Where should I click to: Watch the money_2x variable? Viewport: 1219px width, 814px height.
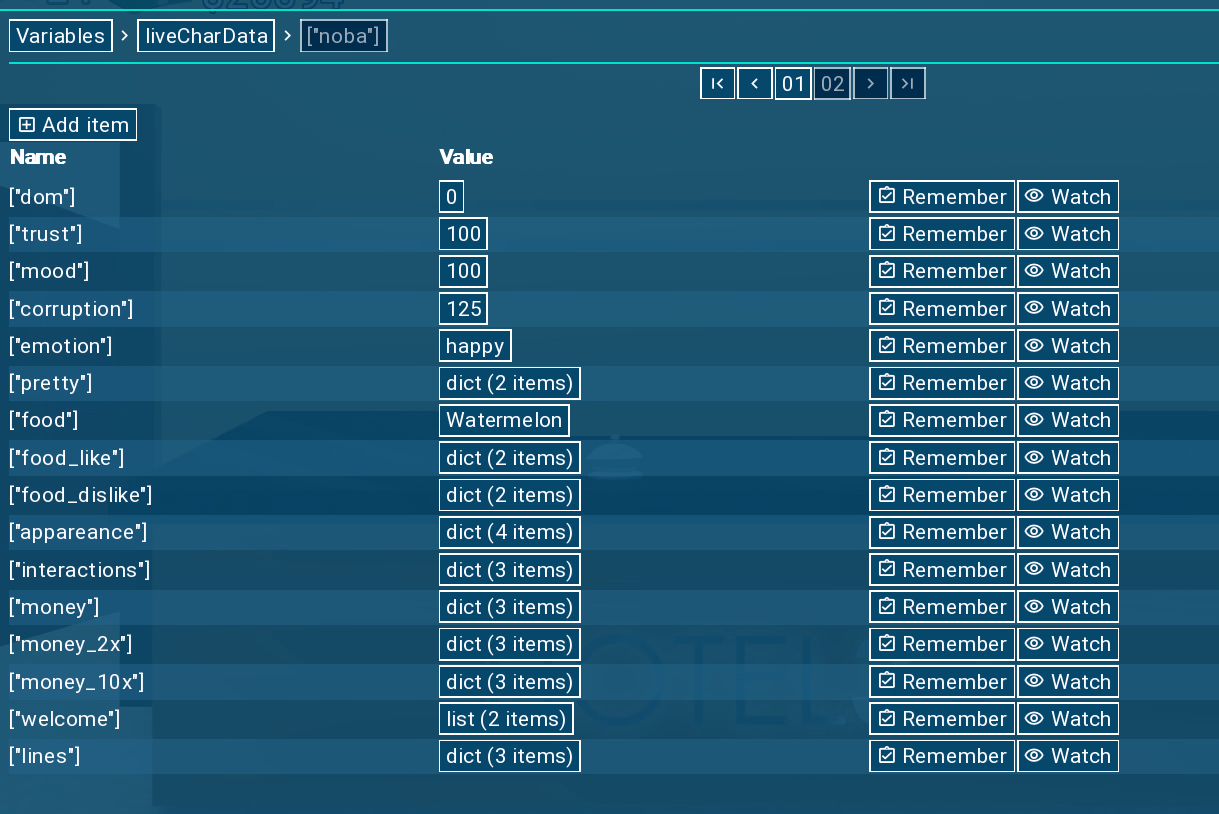pyautogui.click(x=1068, y=644)
